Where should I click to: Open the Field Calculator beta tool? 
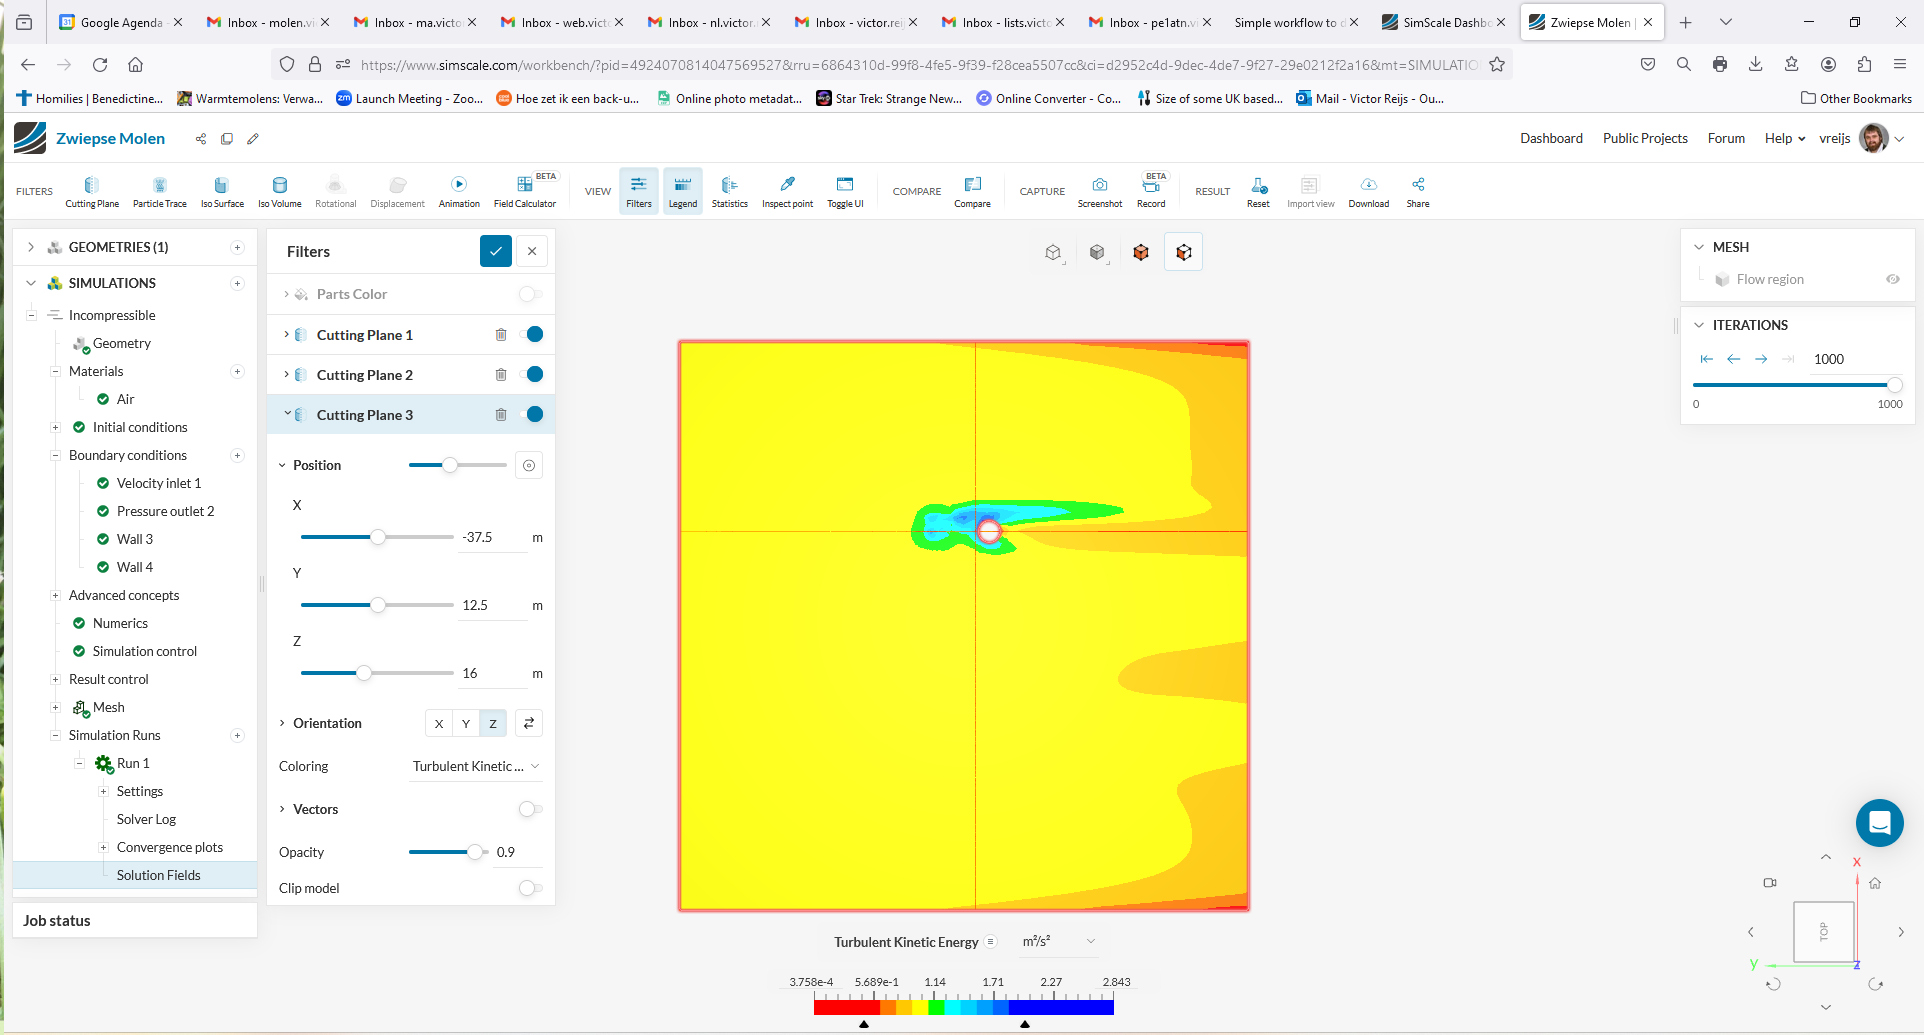[x=525, y=190]
